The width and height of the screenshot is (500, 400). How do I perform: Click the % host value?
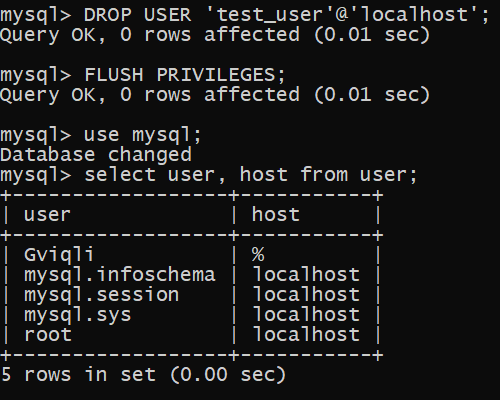258,254
